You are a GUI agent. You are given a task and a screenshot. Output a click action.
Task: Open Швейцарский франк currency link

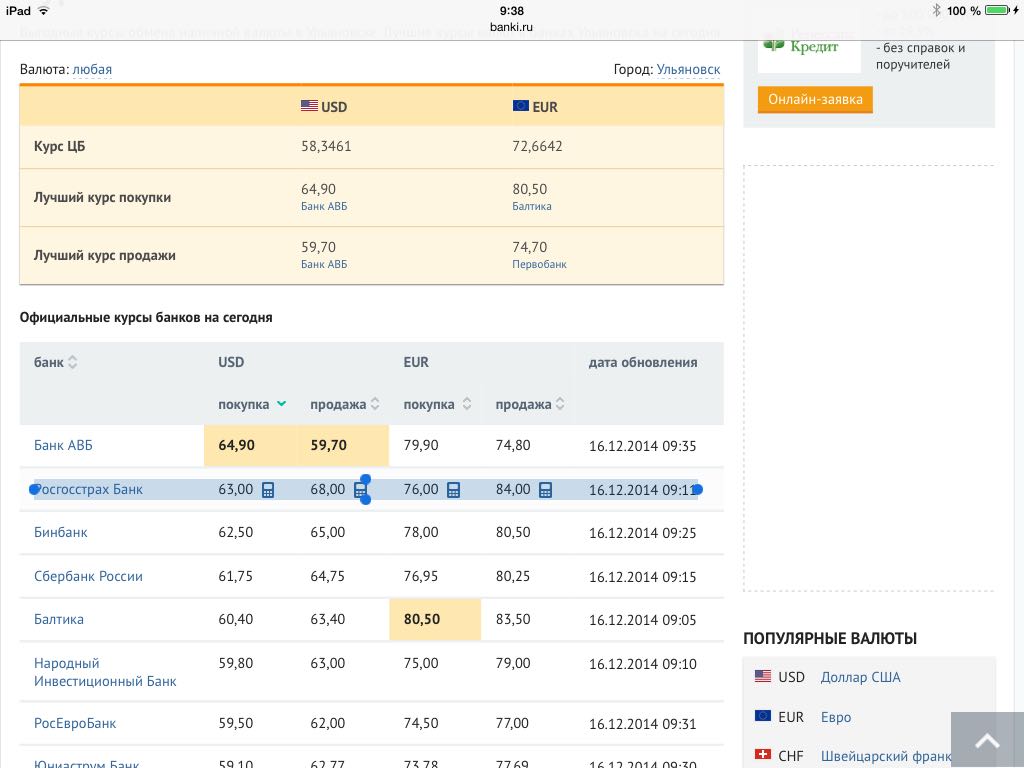pyautogui.click(x=886, y=756)
